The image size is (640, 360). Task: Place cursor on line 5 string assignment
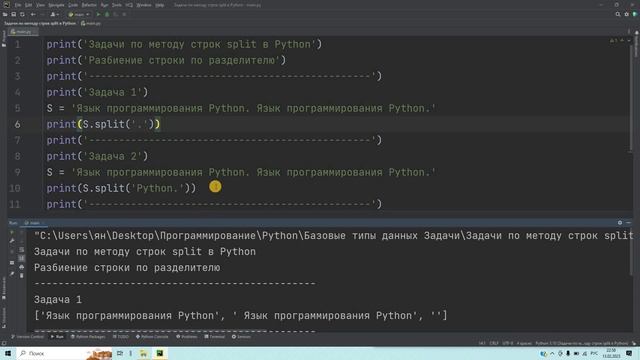tap(241, 108)
